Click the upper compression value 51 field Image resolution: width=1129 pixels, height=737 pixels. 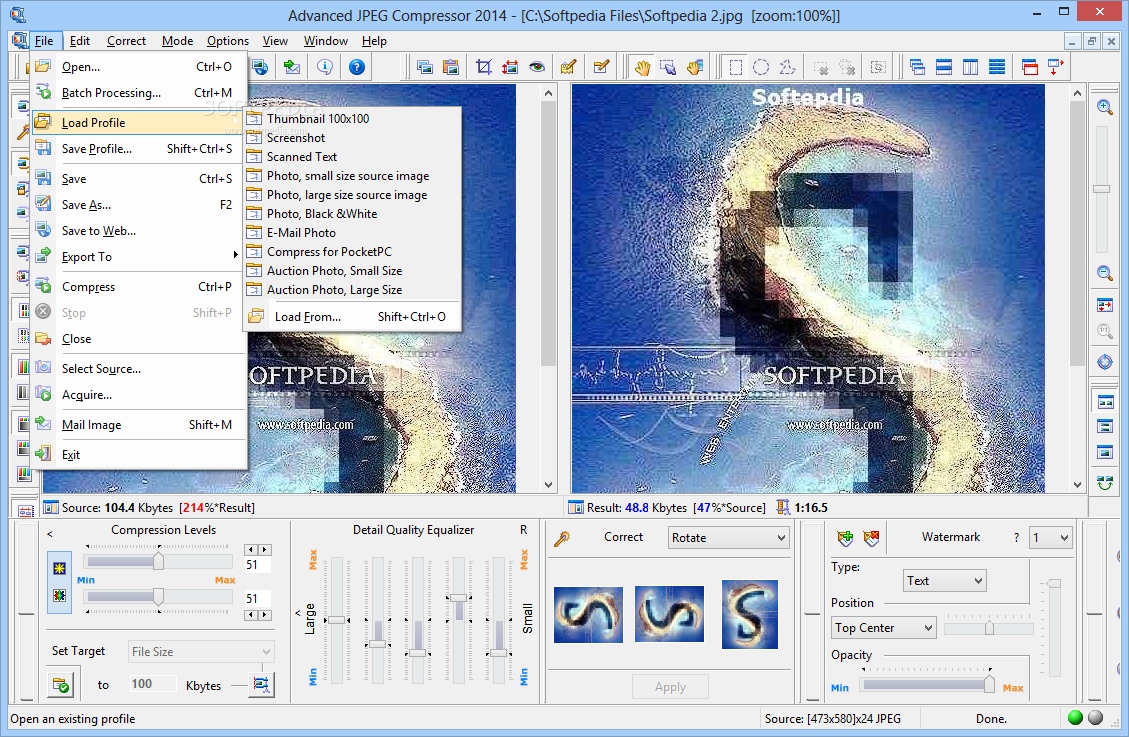257,565
